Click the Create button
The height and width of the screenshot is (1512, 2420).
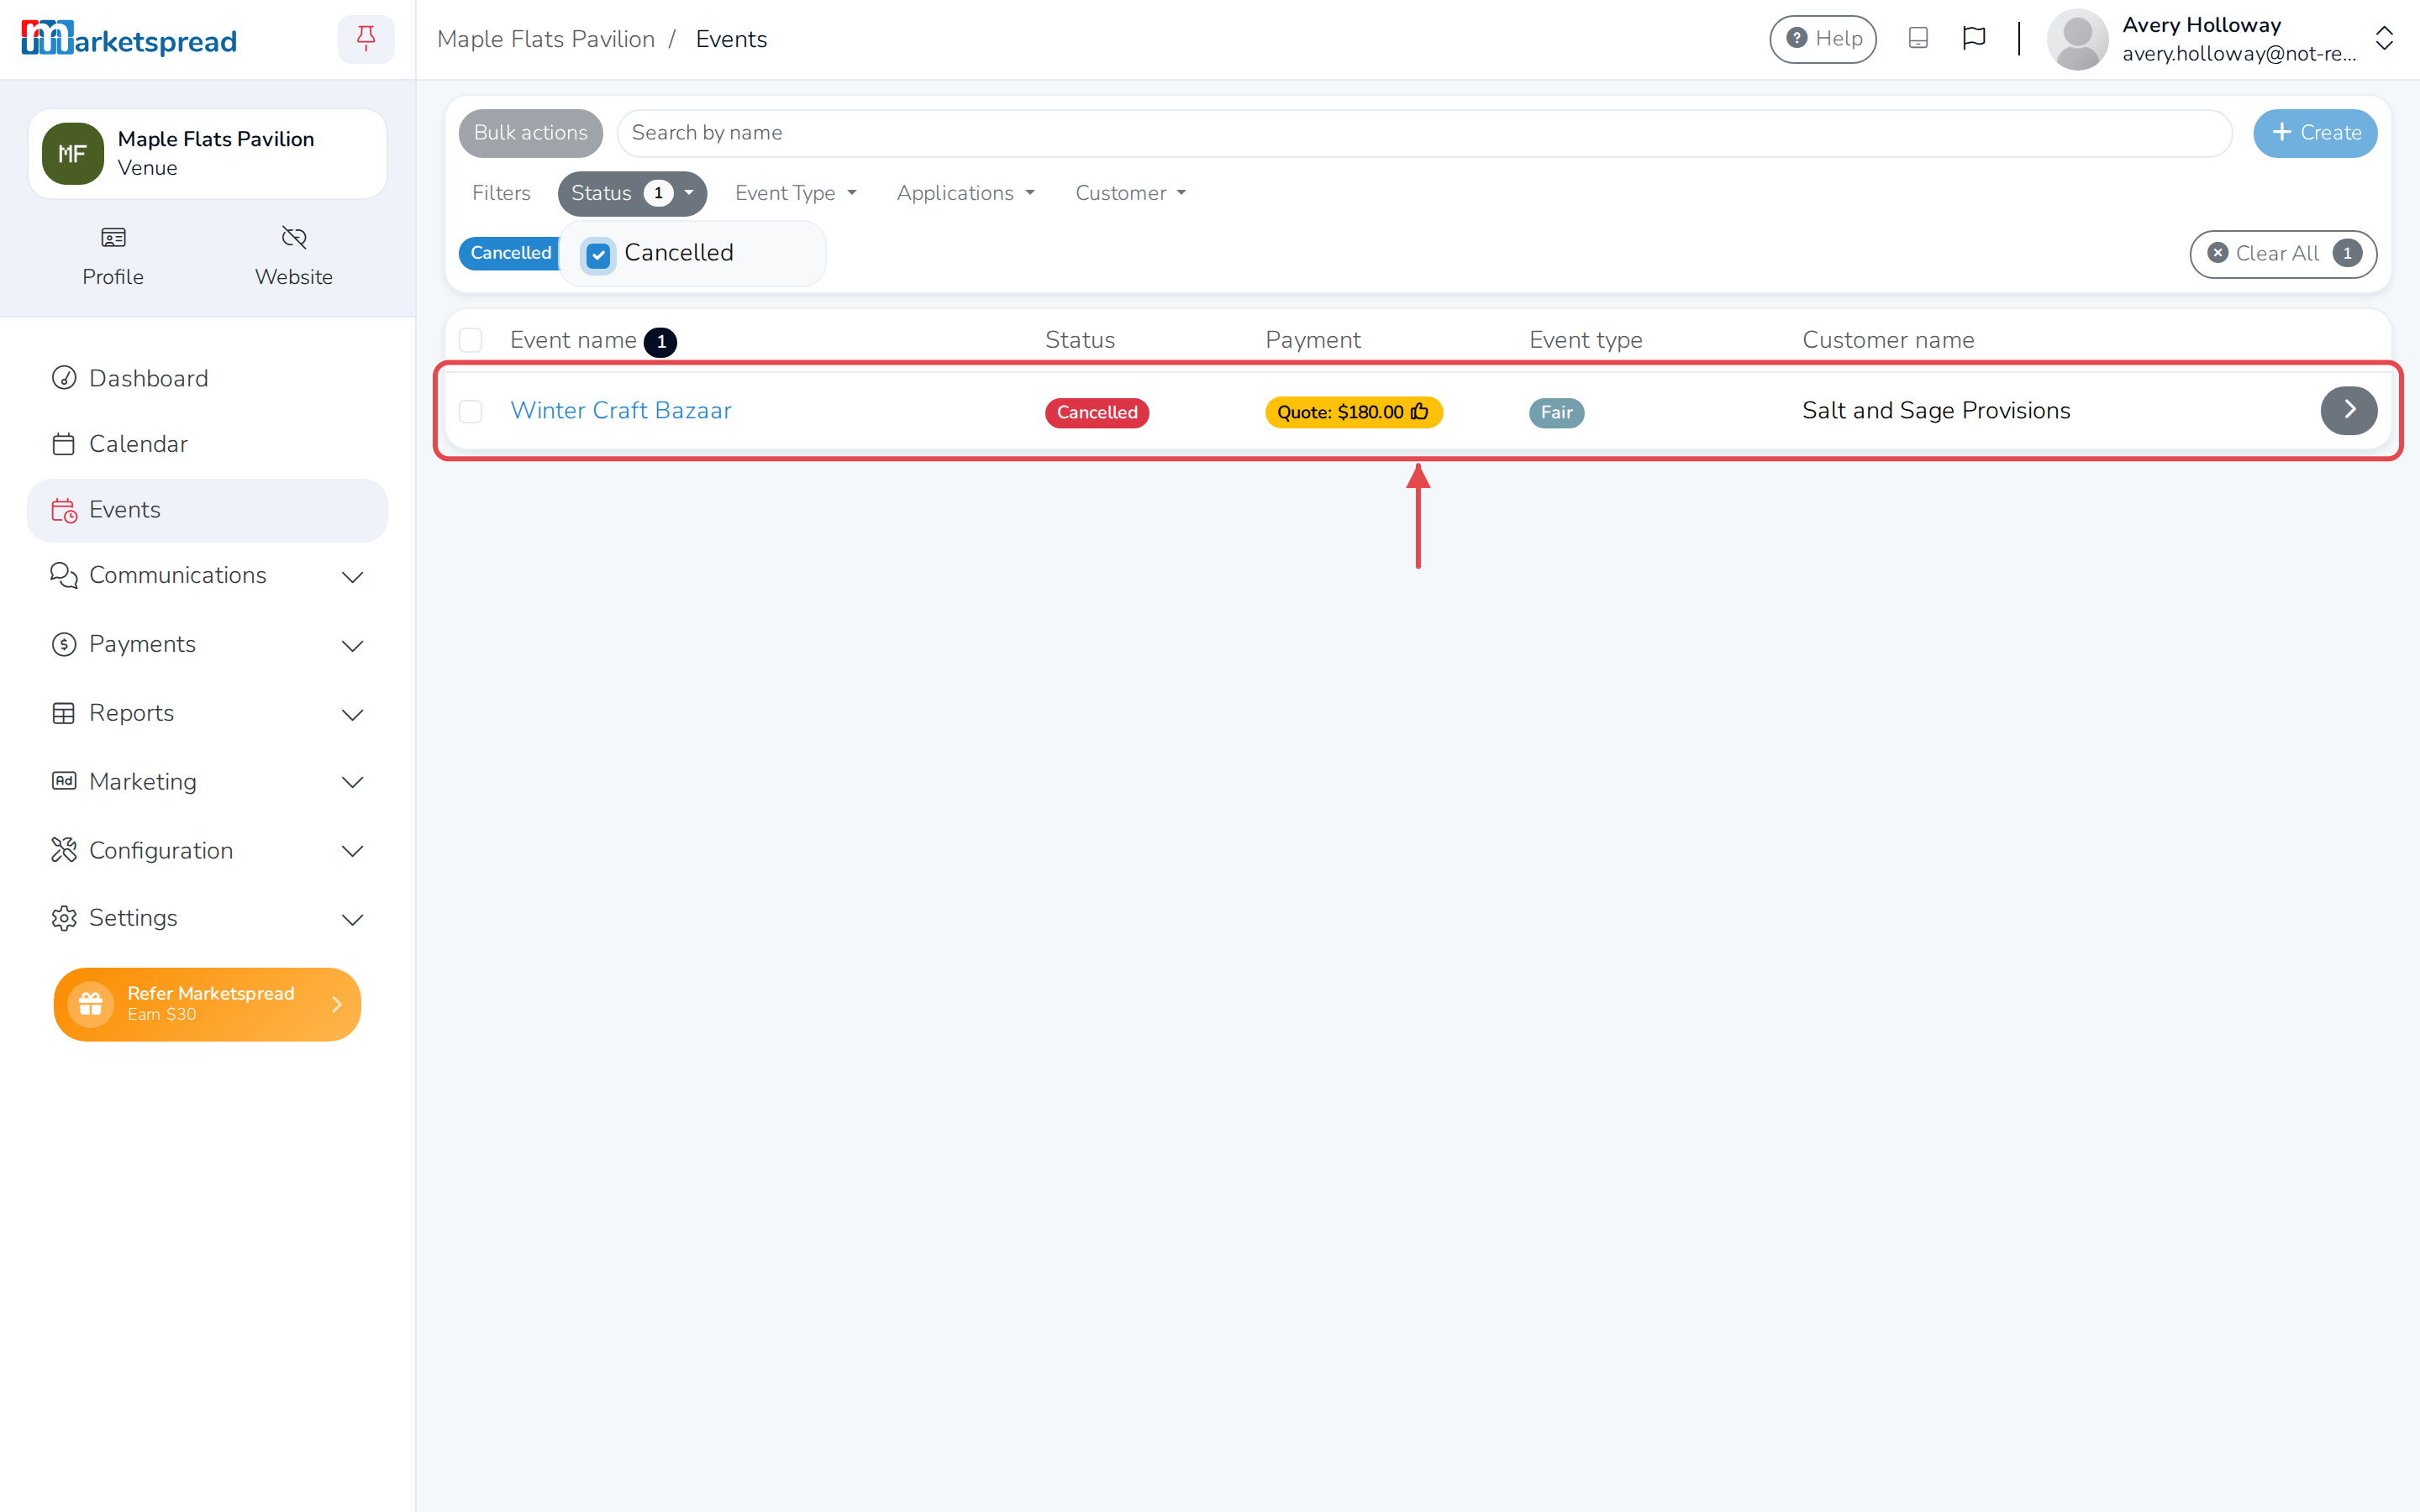2315,133
